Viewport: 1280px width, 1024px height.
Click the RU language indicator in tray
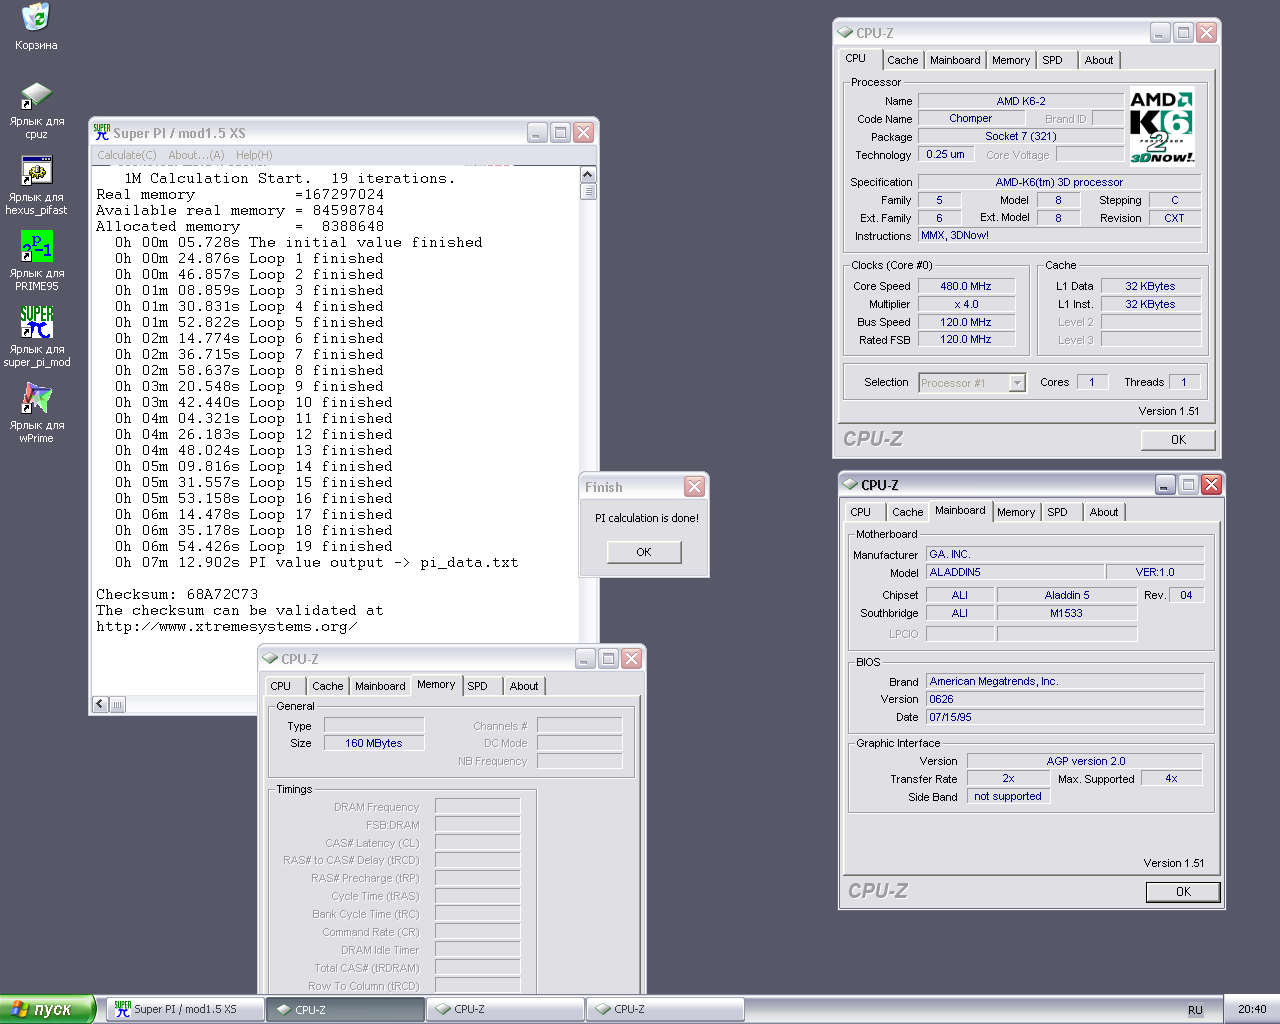pos(1195,1010)
